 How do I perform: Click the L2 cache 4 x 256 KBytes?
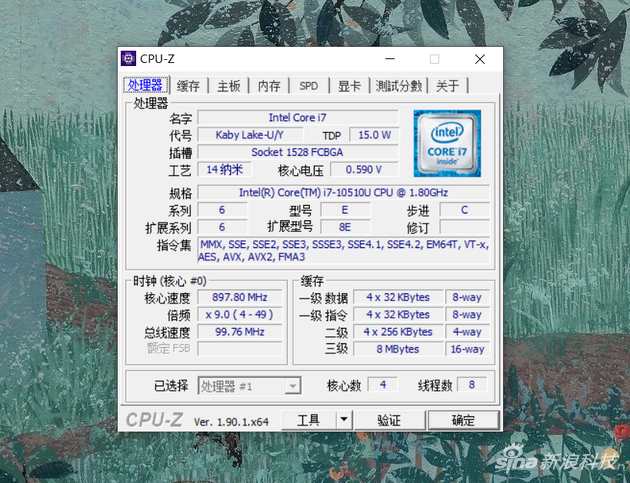[398, 332]
